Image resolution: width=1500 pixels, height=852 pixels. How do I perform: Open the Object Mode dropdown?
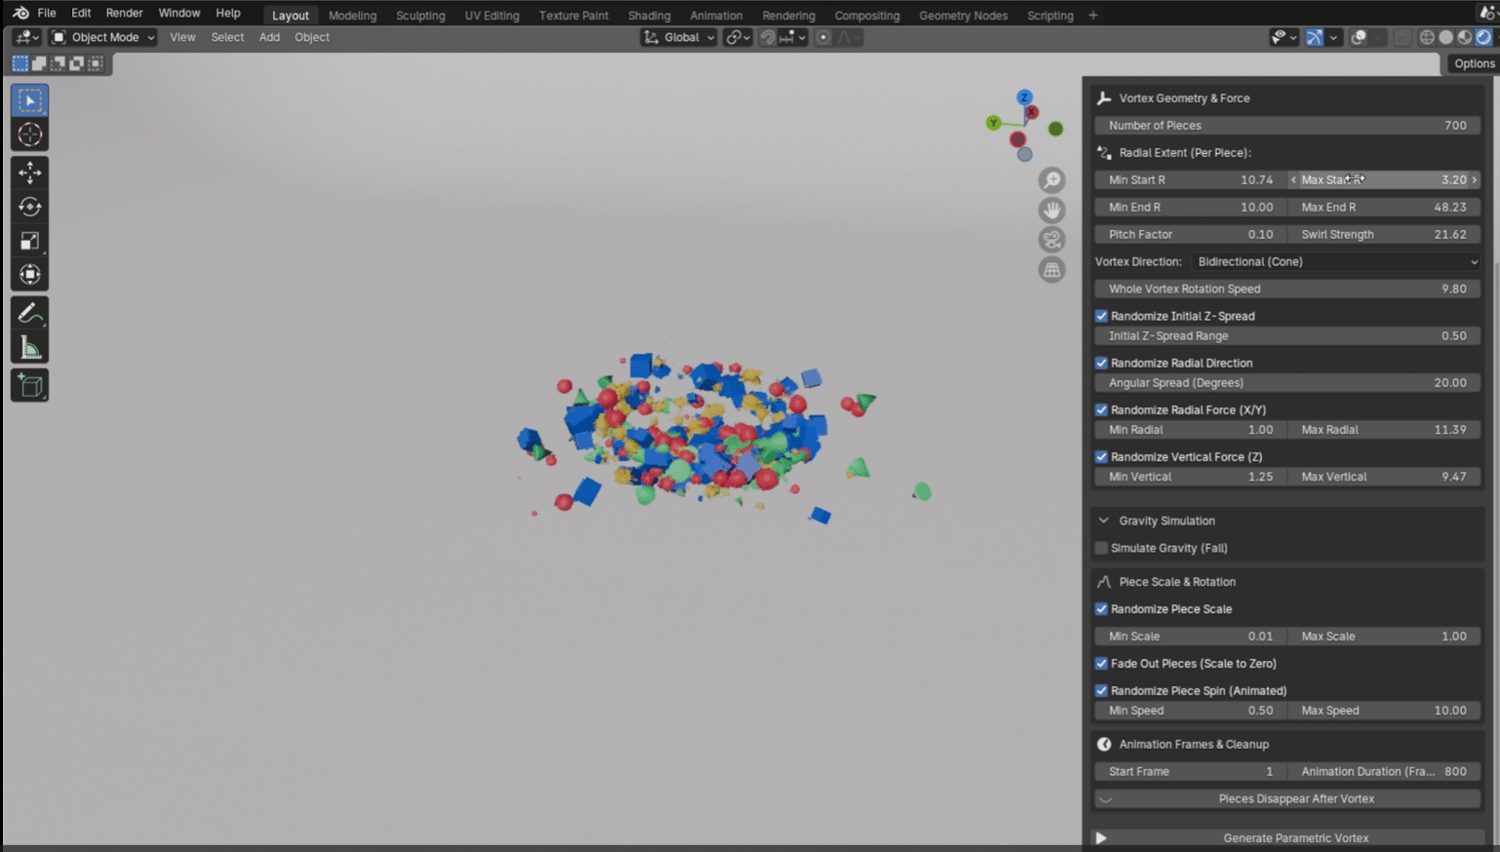pos(103,37)
